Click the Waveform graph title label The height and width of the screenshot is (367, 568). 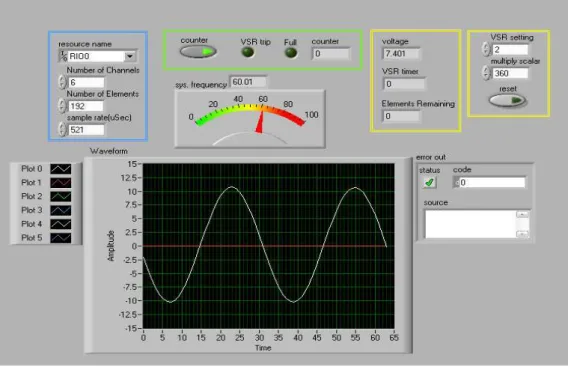point(109,151)
